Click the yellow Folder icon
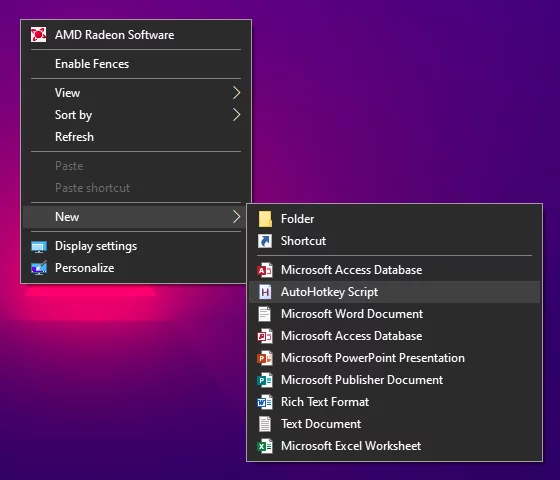560x480 pixels. [x=265, y=219]
